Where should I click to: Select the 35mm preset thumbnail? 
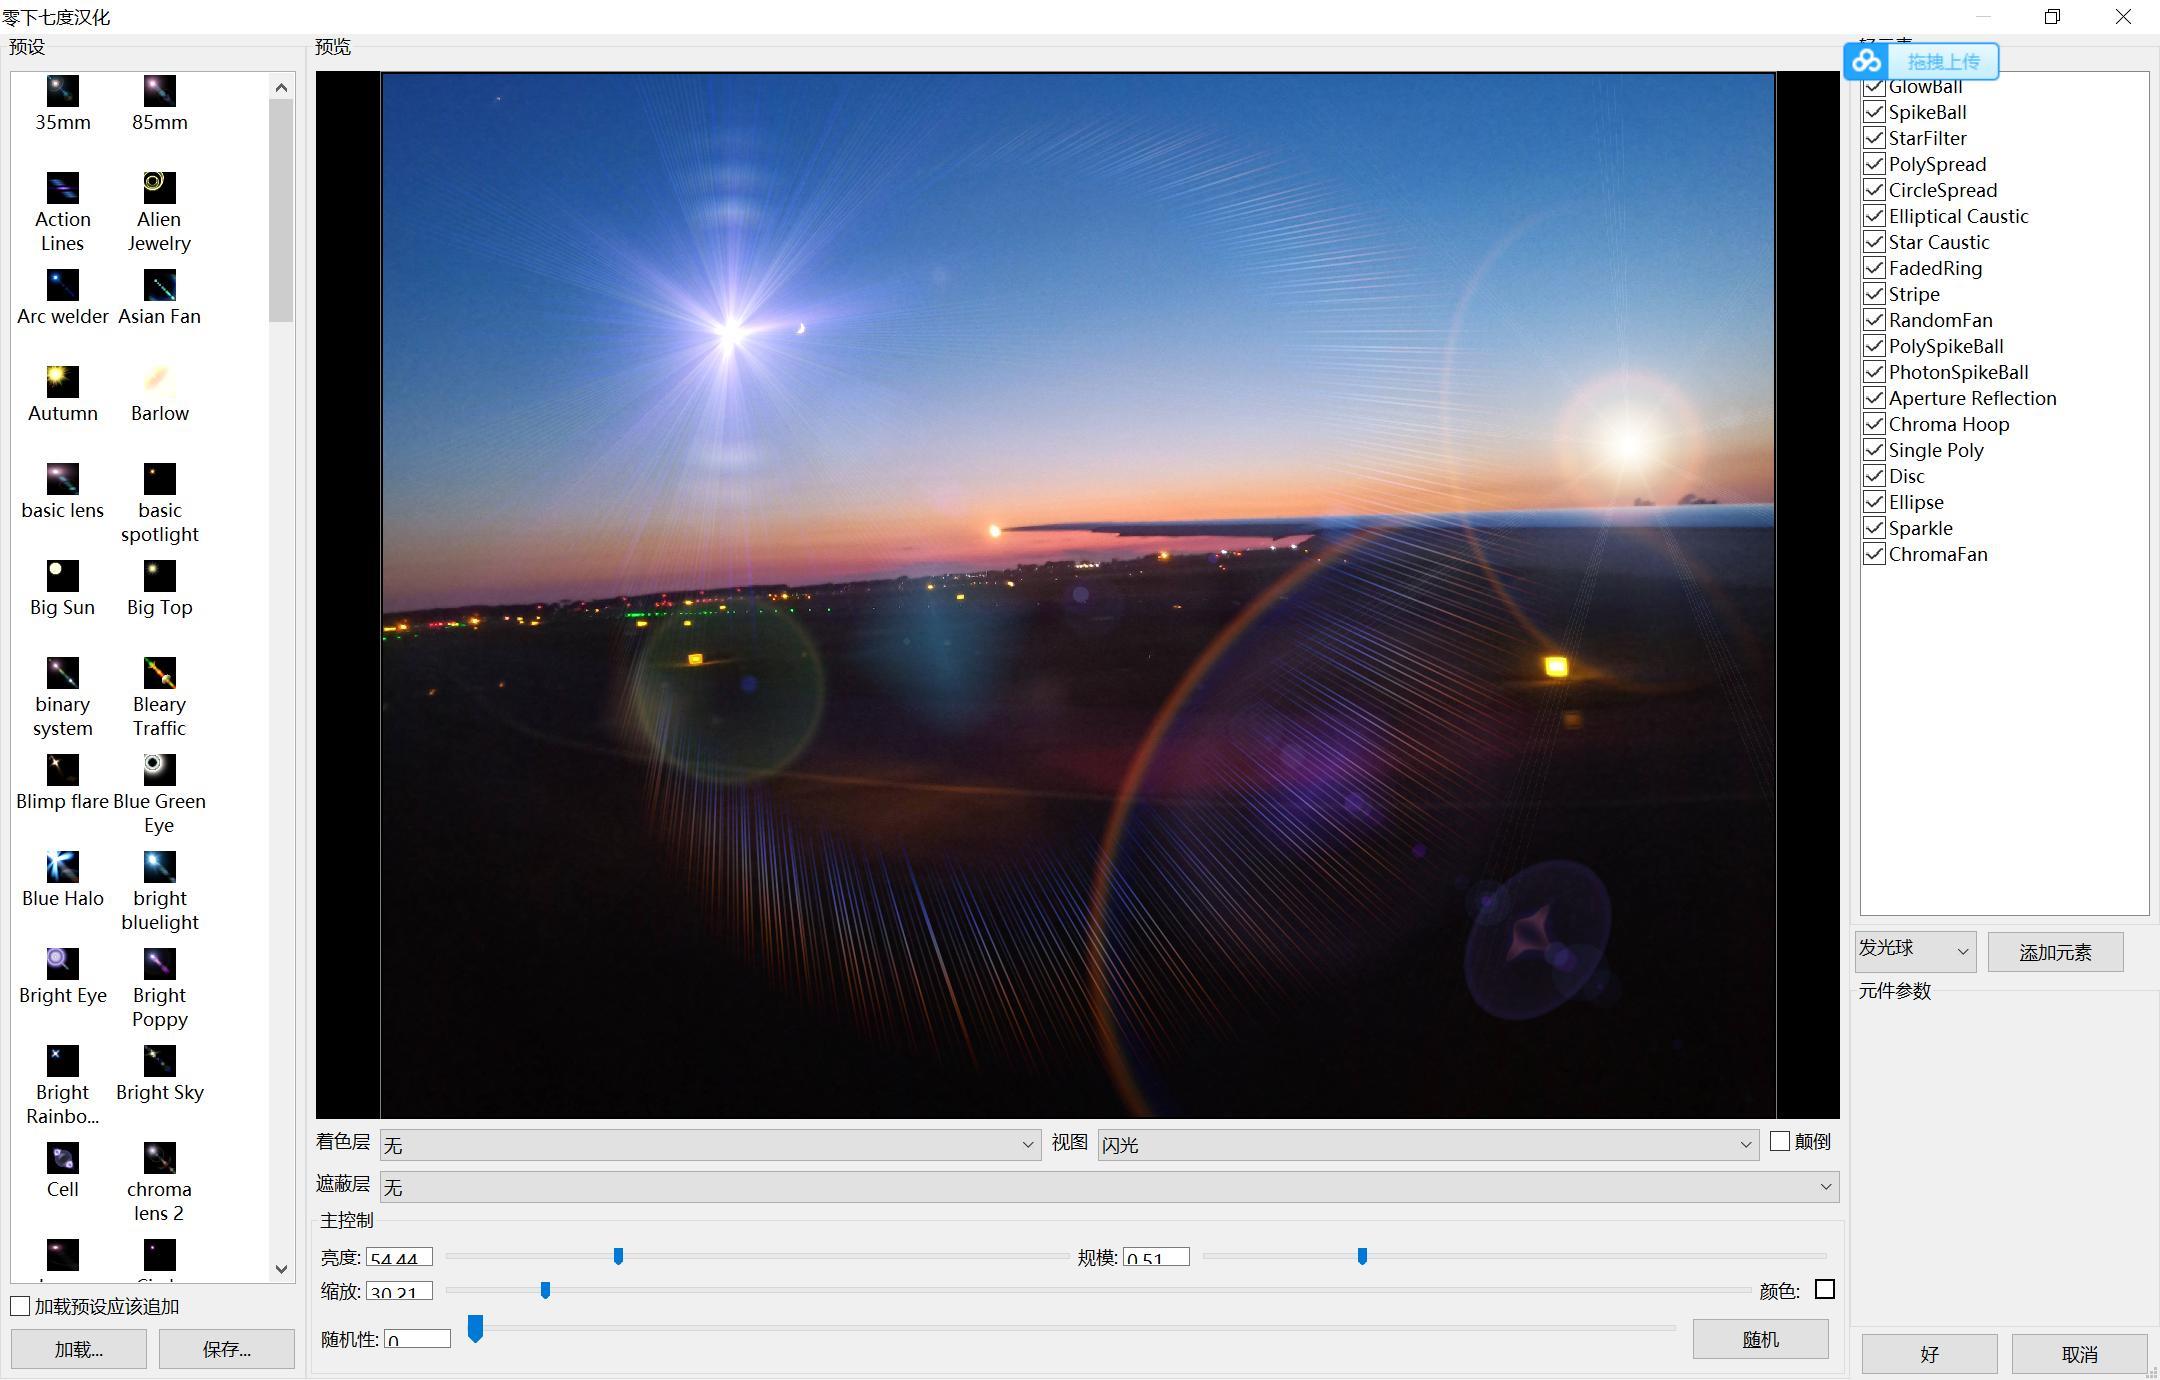tap(62, 91)
